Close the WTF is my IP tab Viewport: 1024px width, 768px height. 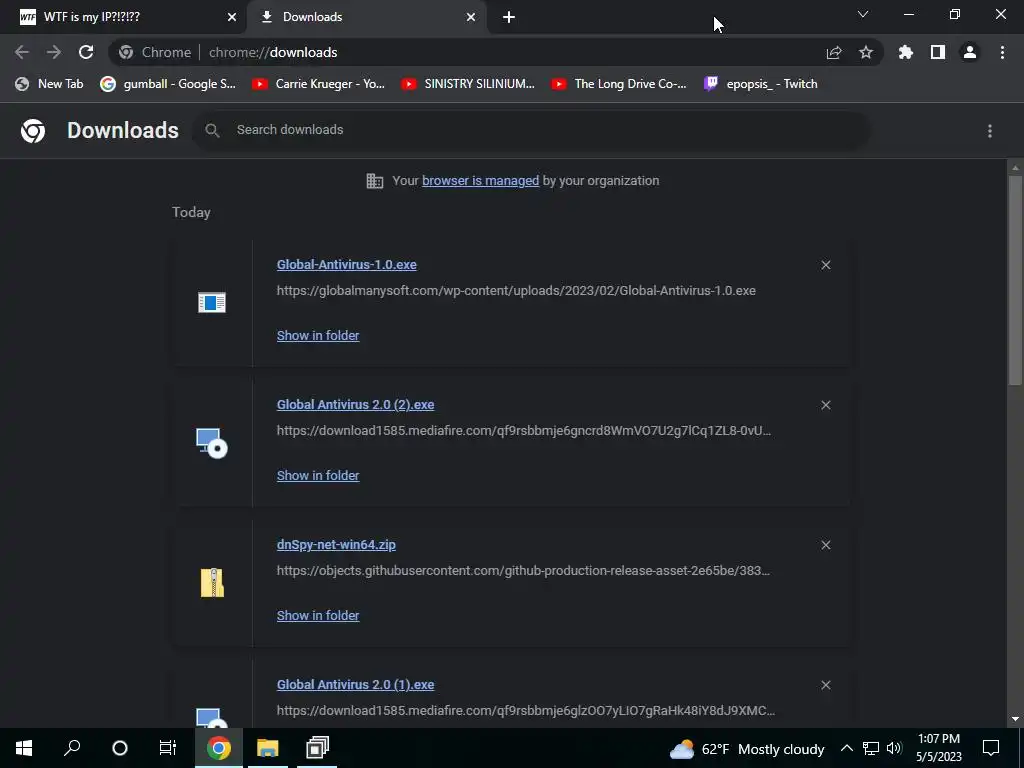(232, 17)
